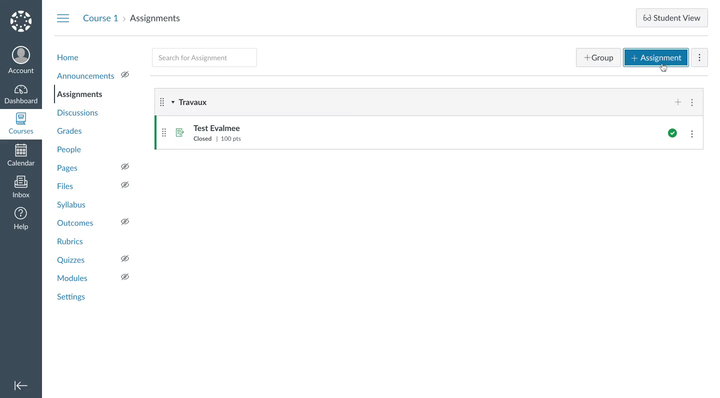Click the 100 pts label
The image size is (720, 398).
231,139
